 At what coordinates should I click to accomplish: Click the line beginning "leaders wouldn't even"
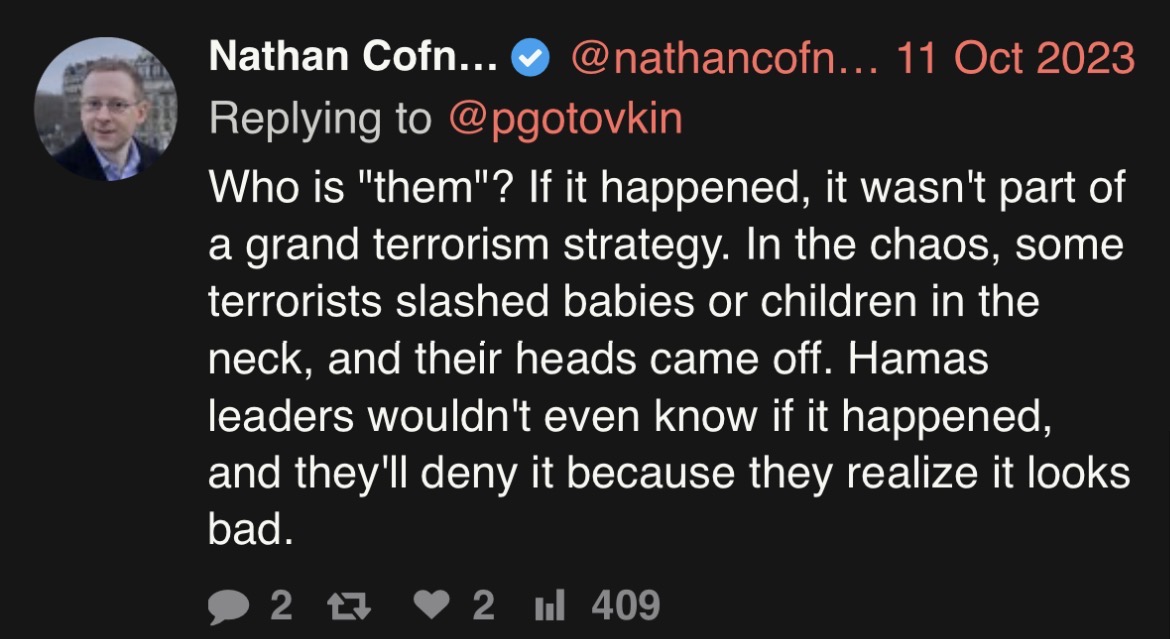(631, 417)
